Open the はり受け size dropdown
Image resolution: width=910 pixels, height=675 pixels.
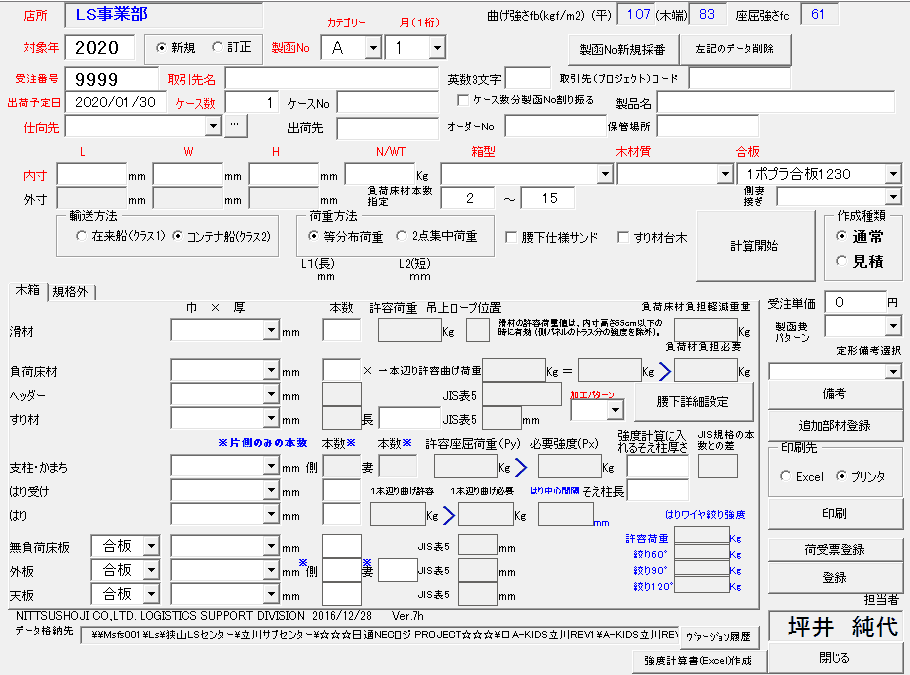[271, 490]
